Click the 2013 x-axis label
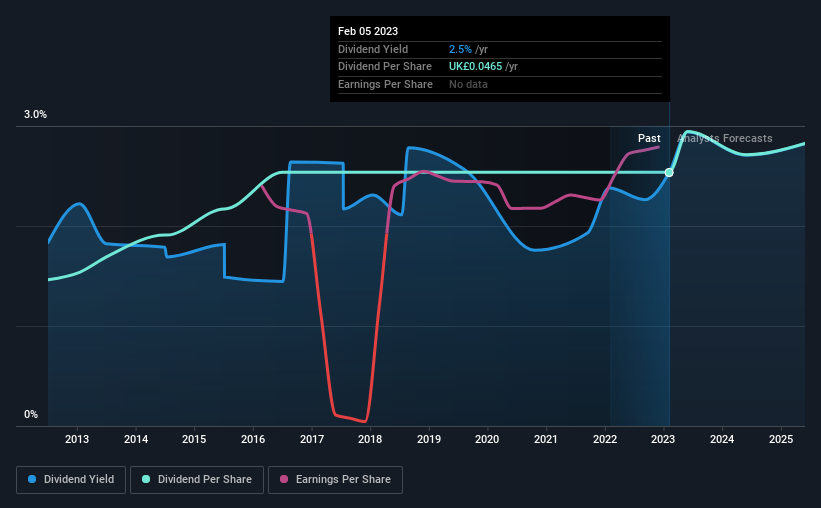This screenshot has height=508, width=821. pyautogui.click(x=77, y=439)
